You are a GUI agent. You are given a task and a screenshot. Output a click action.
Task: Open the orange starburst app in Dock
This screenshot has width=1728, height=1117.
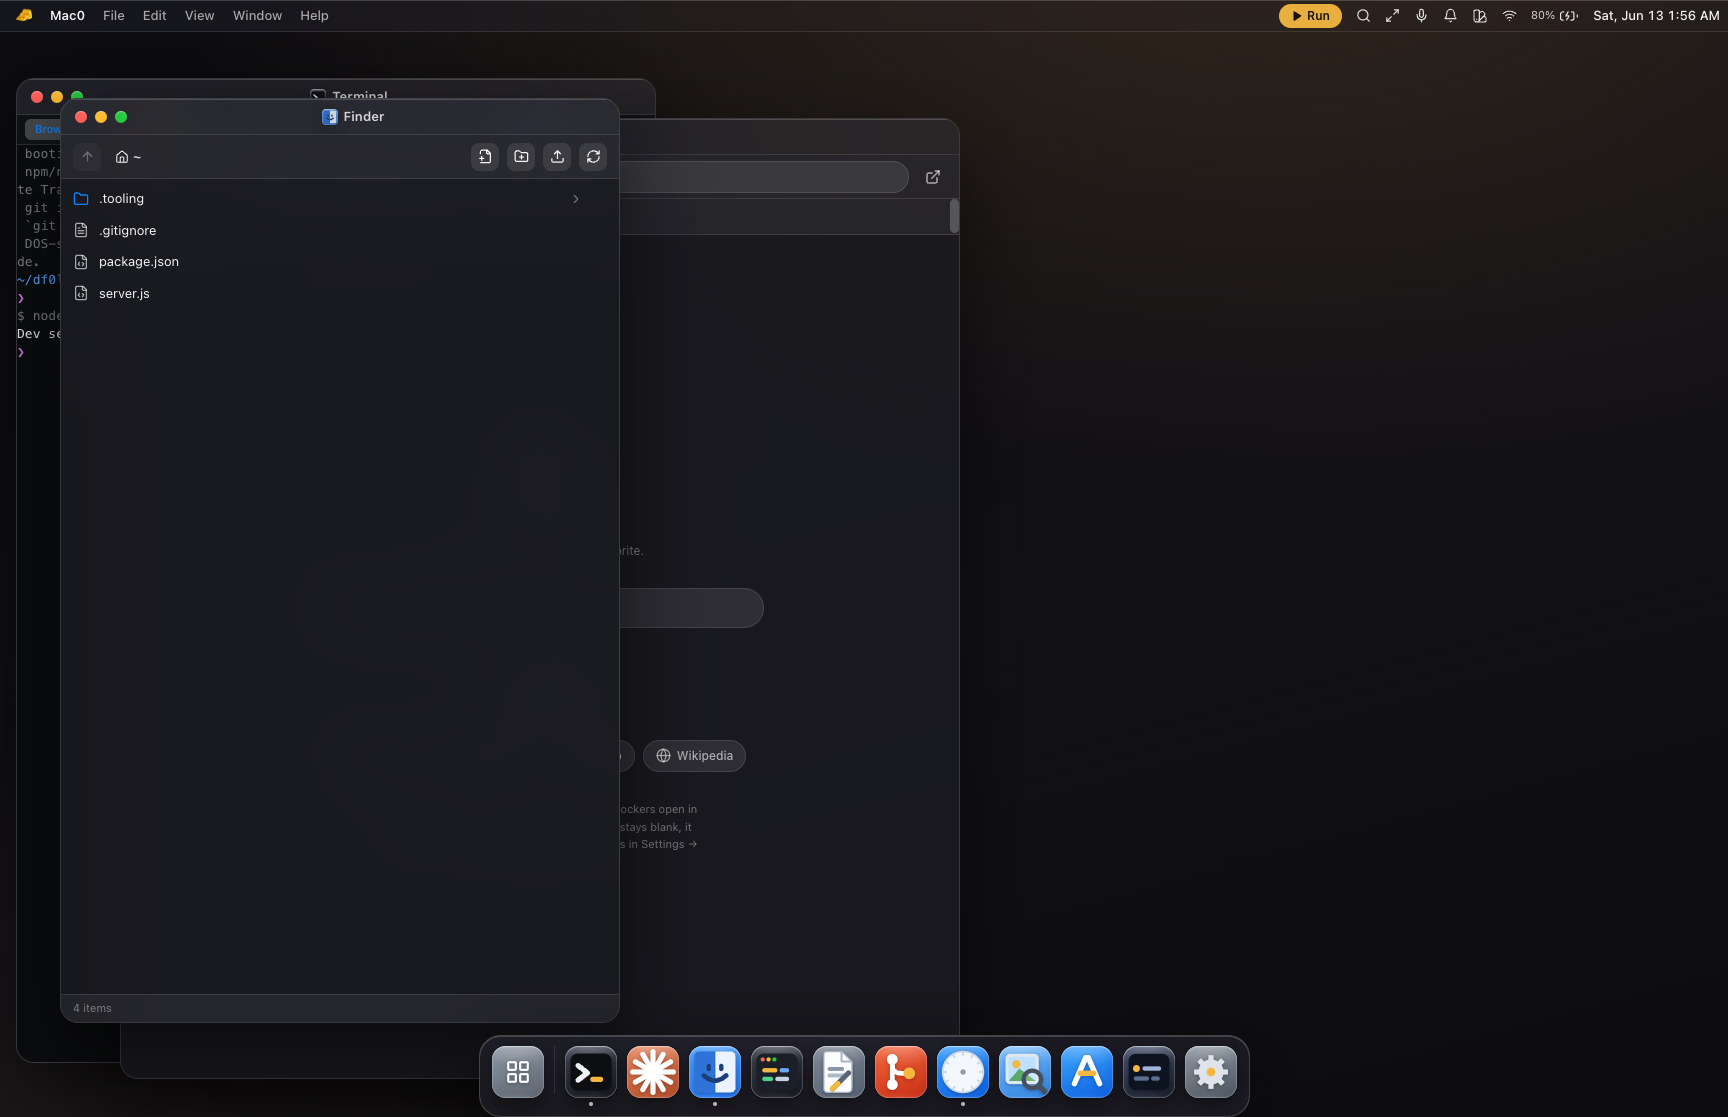[652, 1072]
